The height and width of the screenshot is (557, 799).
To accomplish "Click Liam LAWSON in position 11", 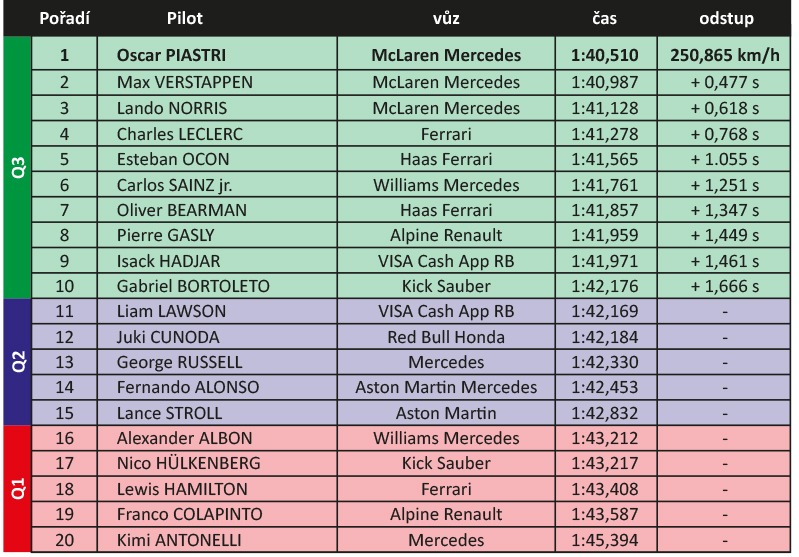I will click(x=171, y=311).
